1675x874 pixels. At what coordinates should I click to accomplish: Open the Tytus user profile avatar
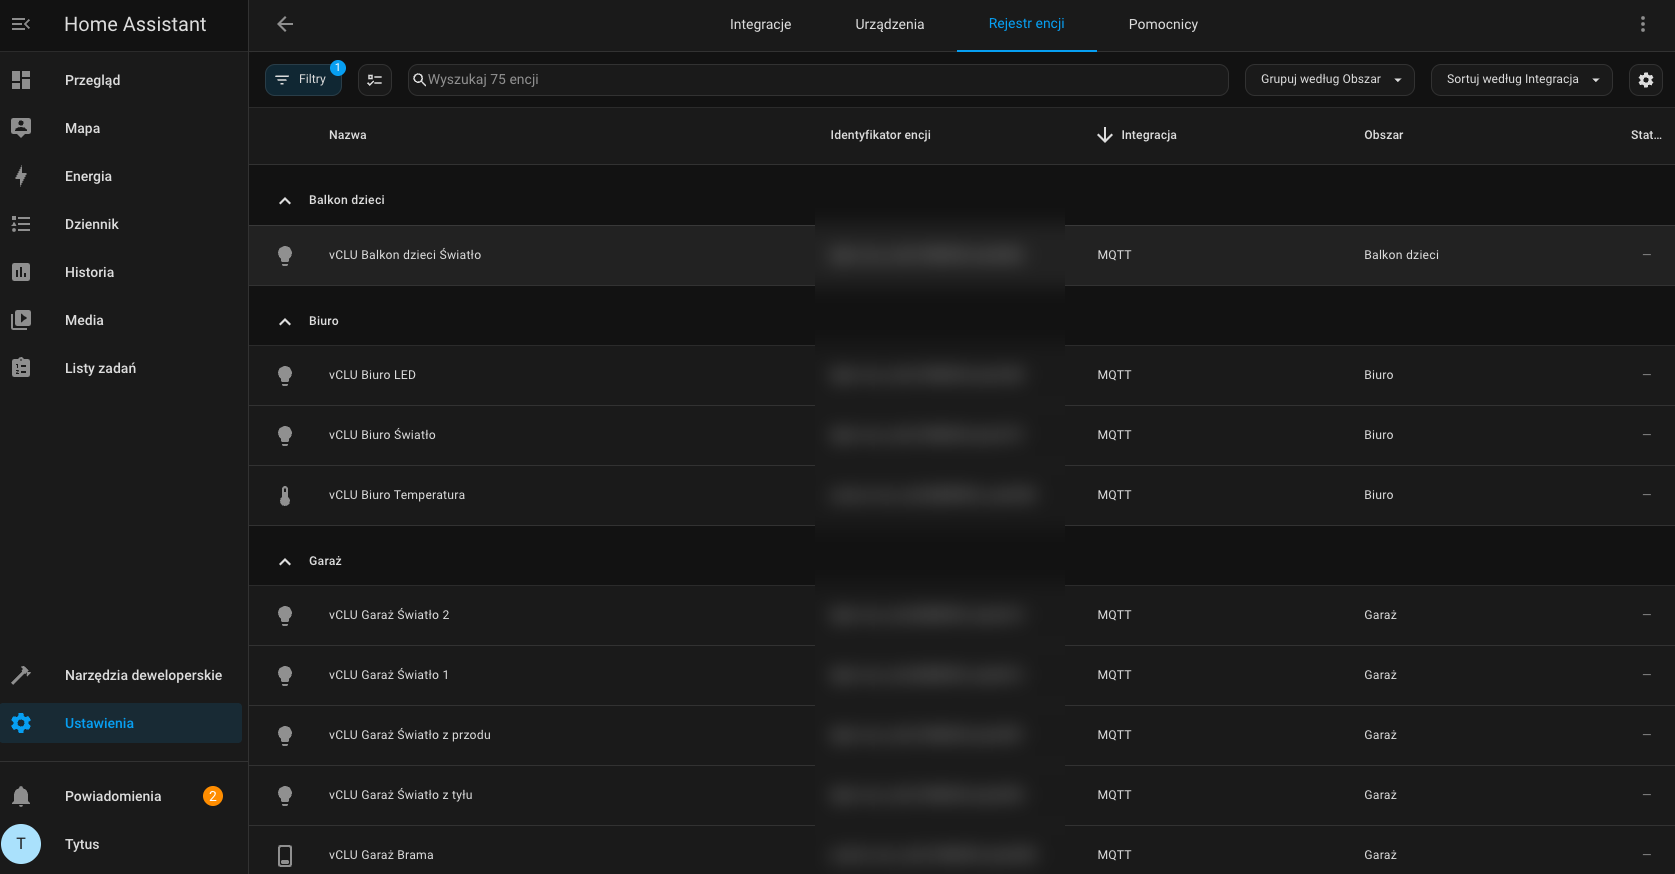21,844
